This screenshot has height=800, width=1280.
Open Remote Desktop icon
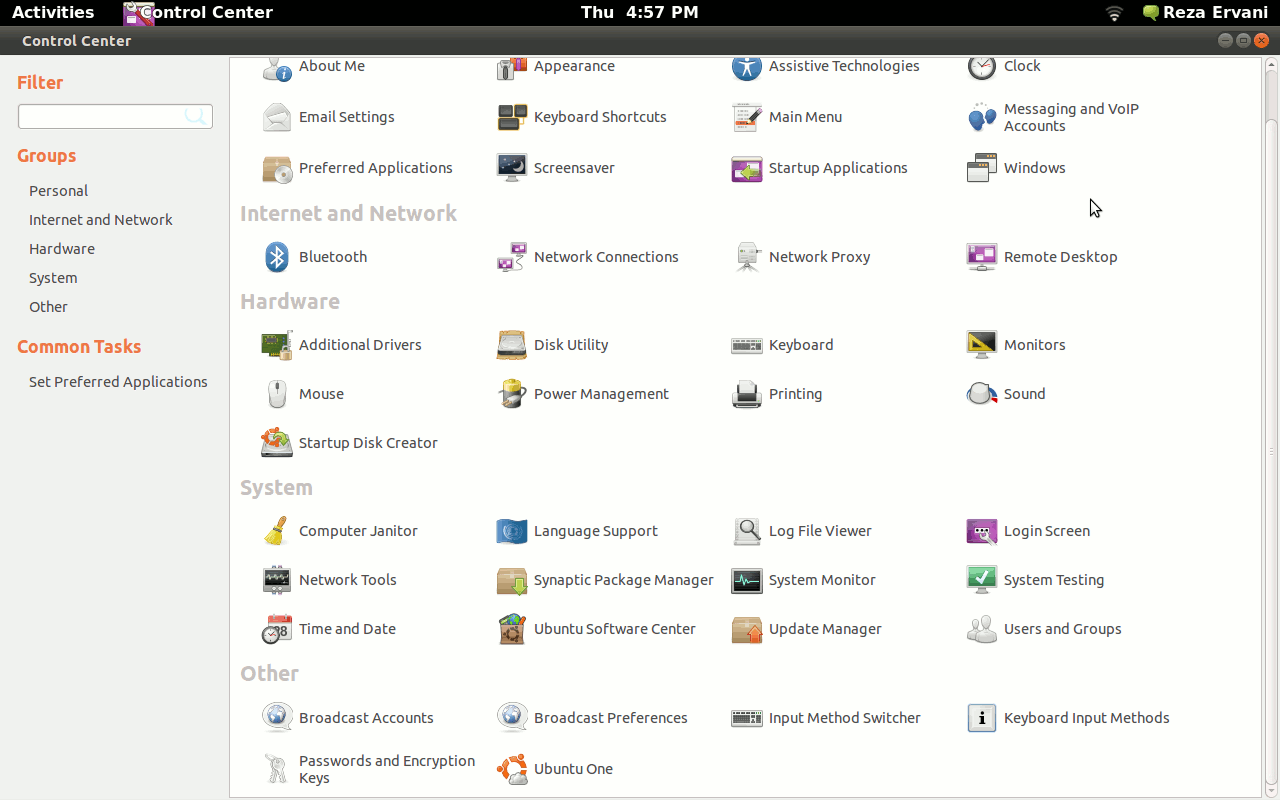click(x=982, y=257)
